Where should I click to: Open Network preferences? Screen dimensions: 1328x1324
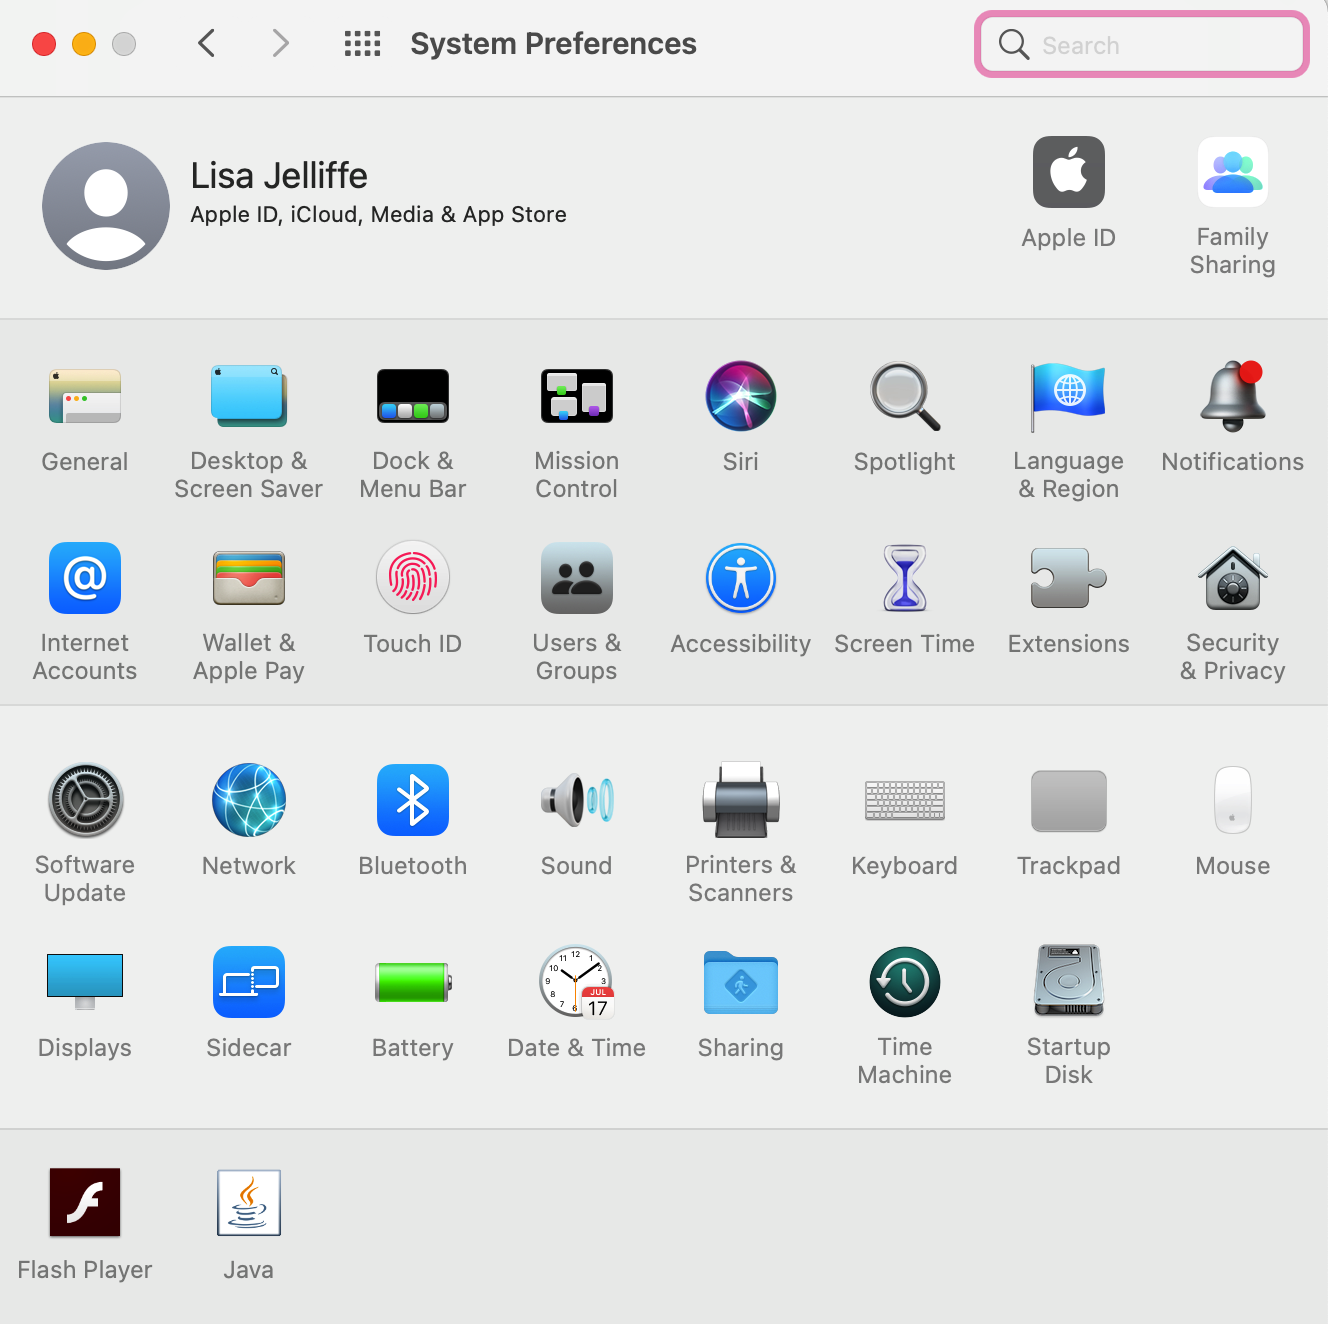tap(249, 800)
